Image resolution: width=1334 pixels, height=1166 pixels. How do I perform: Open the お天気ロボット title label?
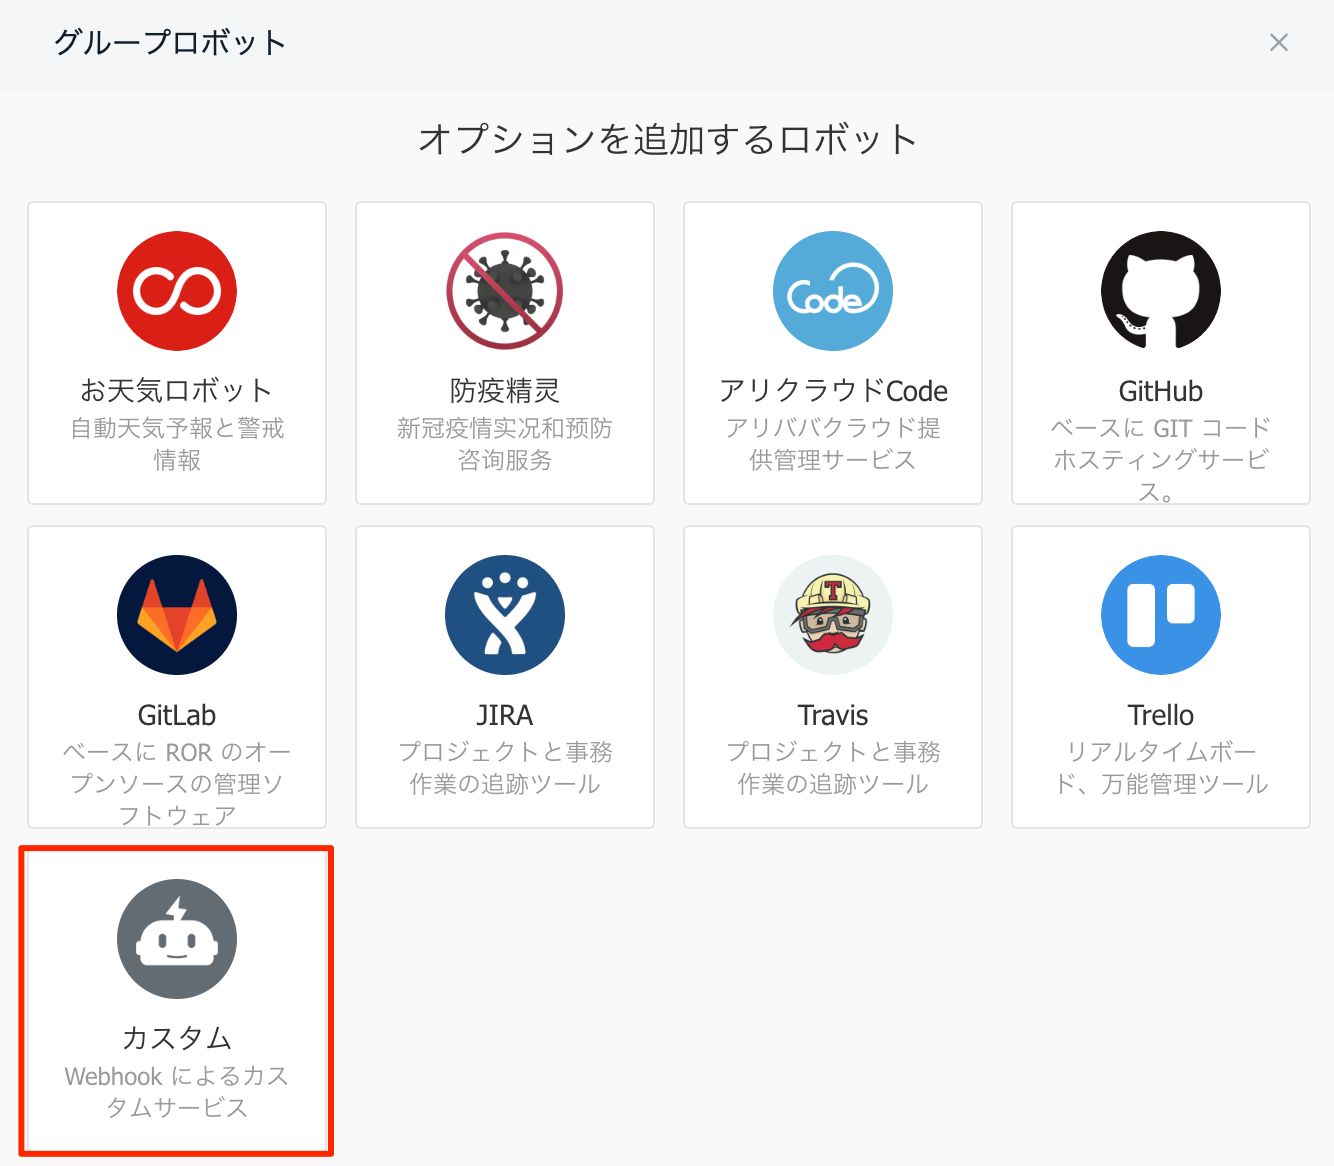click(177, 390)
